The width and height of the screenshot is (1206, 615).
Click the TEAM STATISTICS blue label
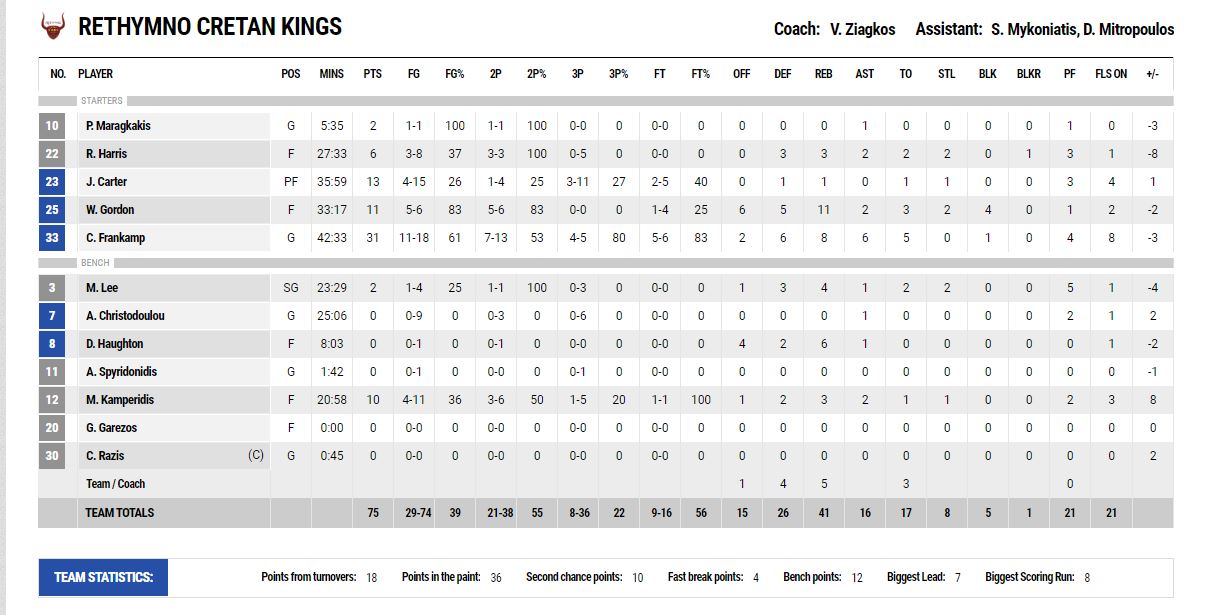(x=103, y=577)
